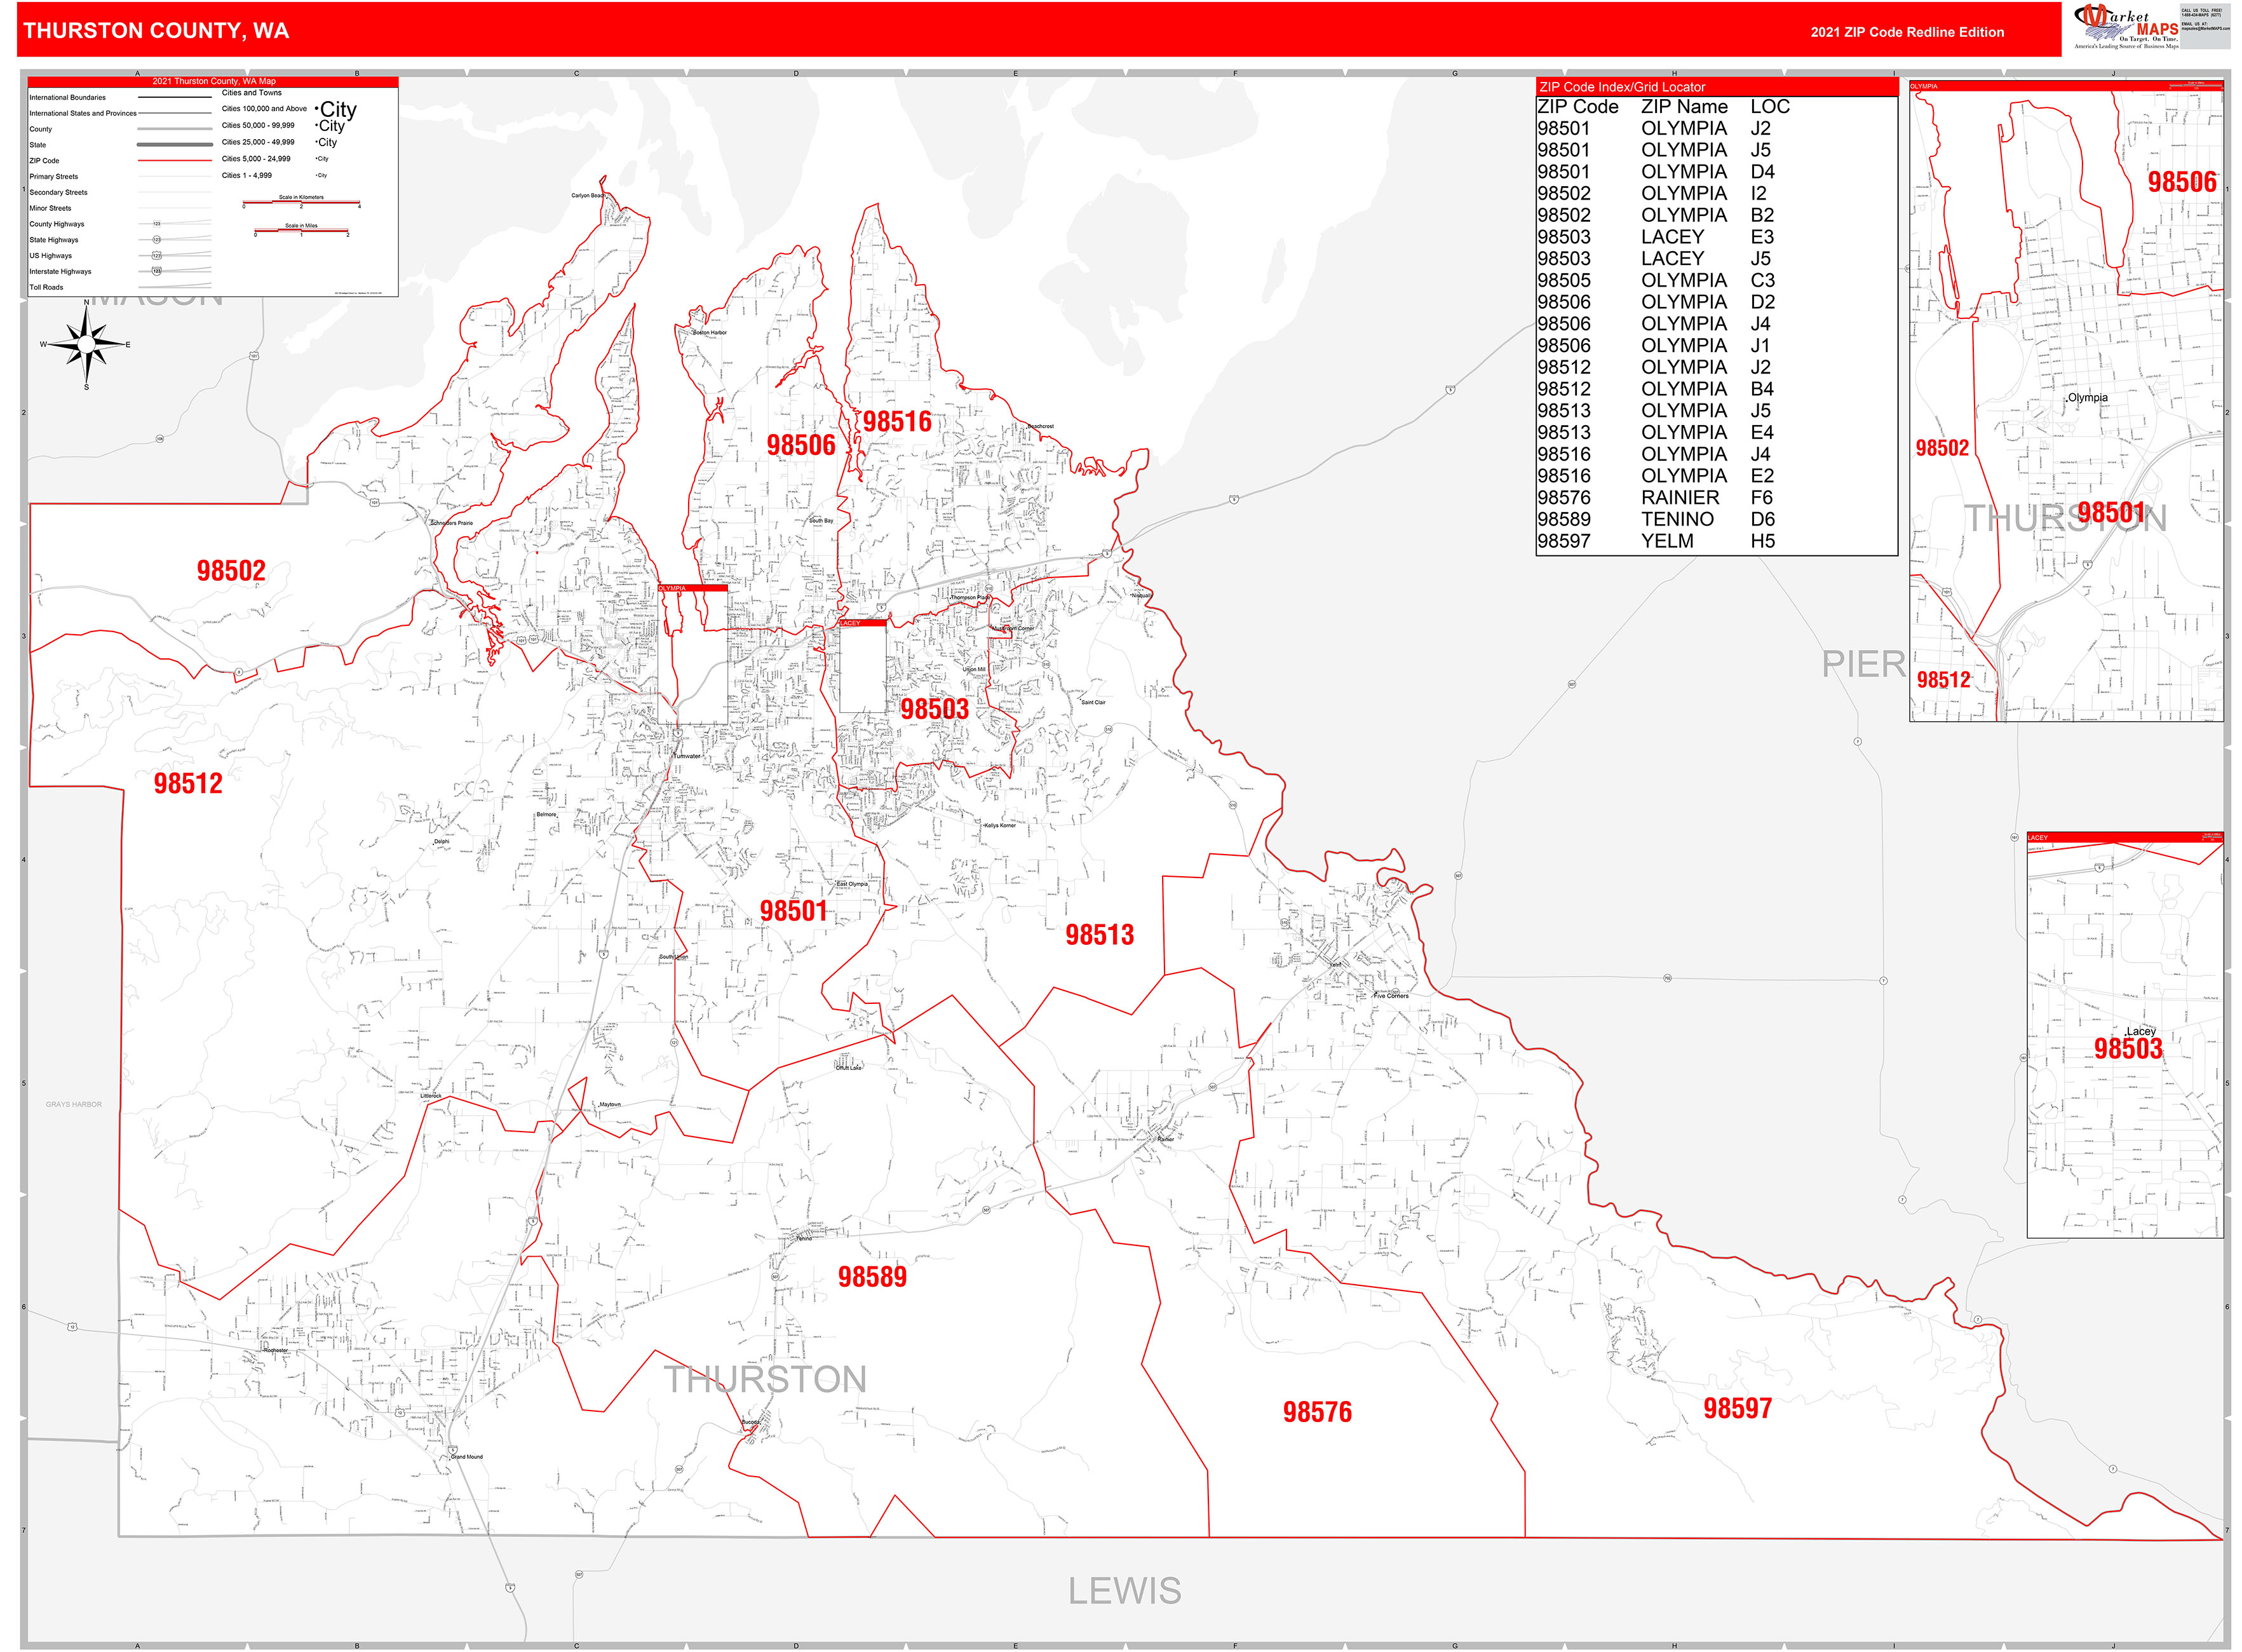
Task: Toggle the Toll Roads legend entry
Action: click(47, 288)
